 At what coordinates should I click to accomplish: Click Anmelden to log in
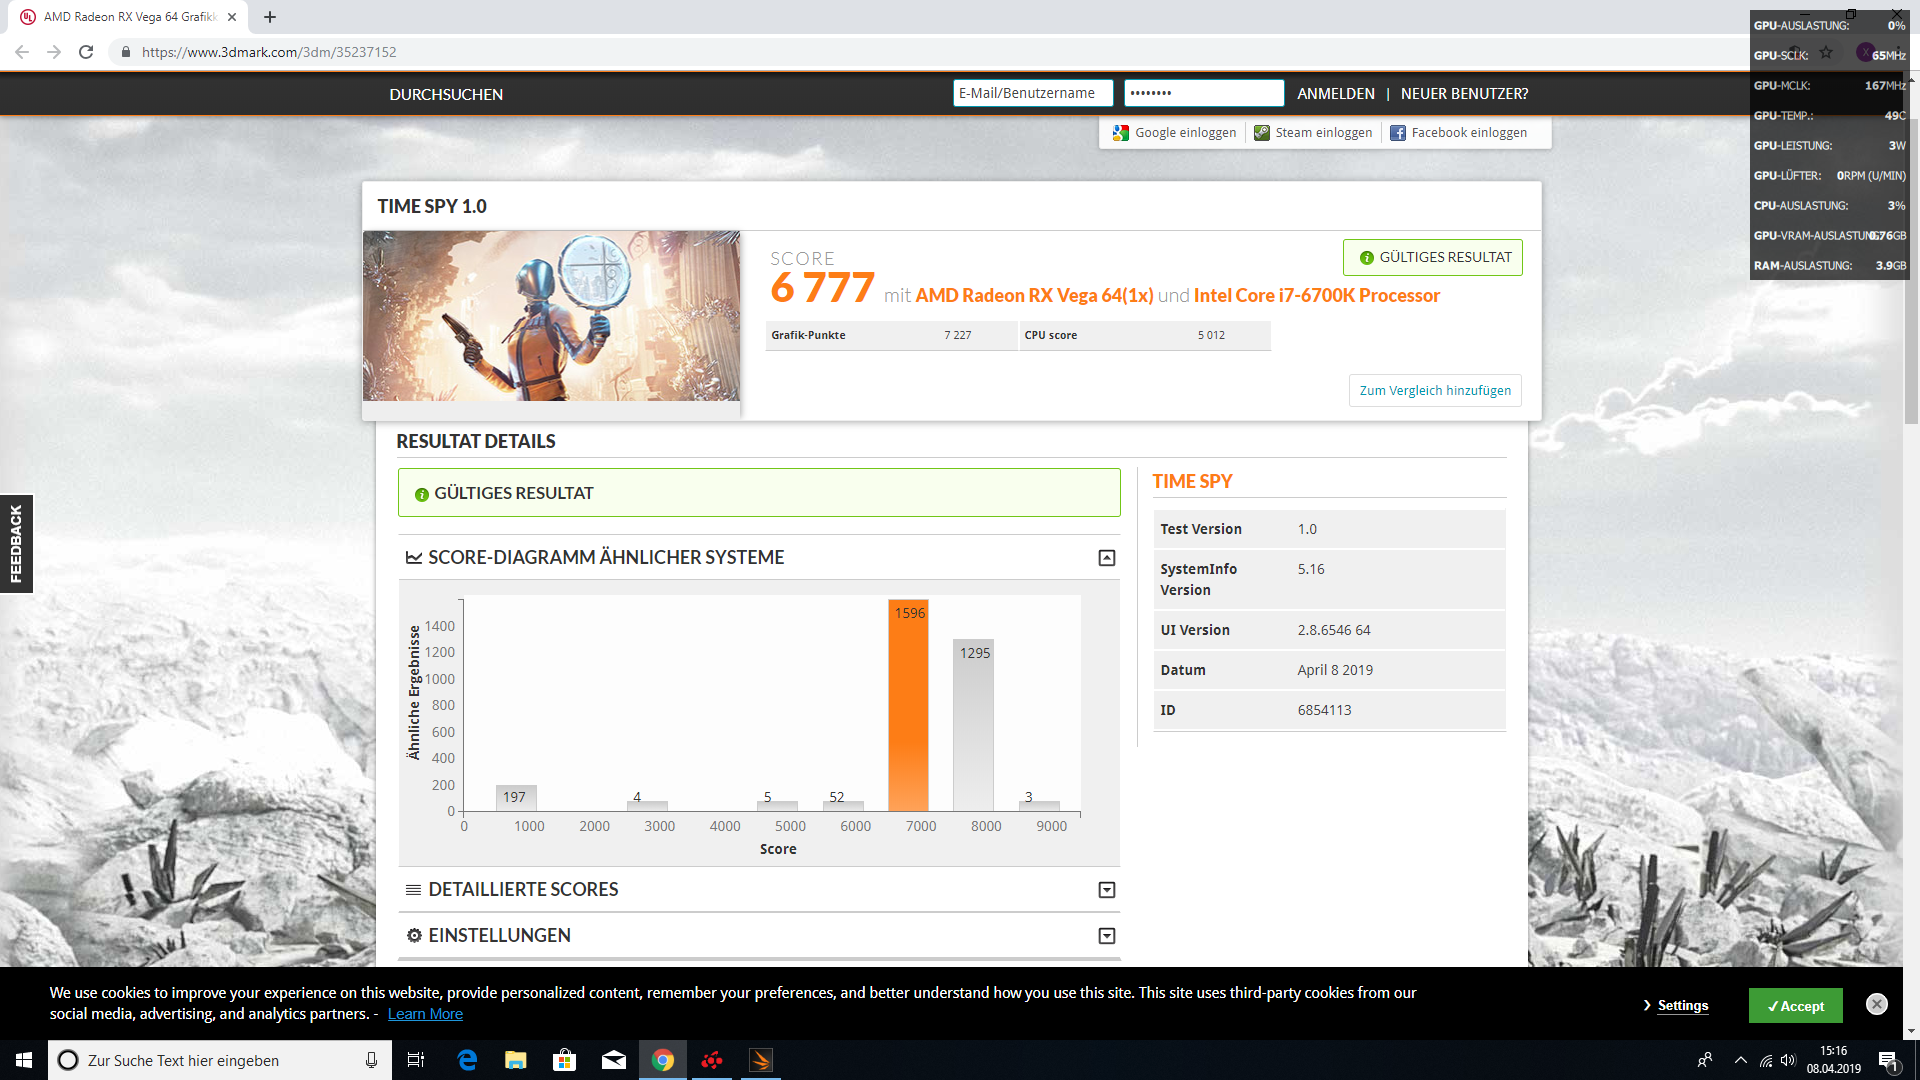[x=1336, y=94]
